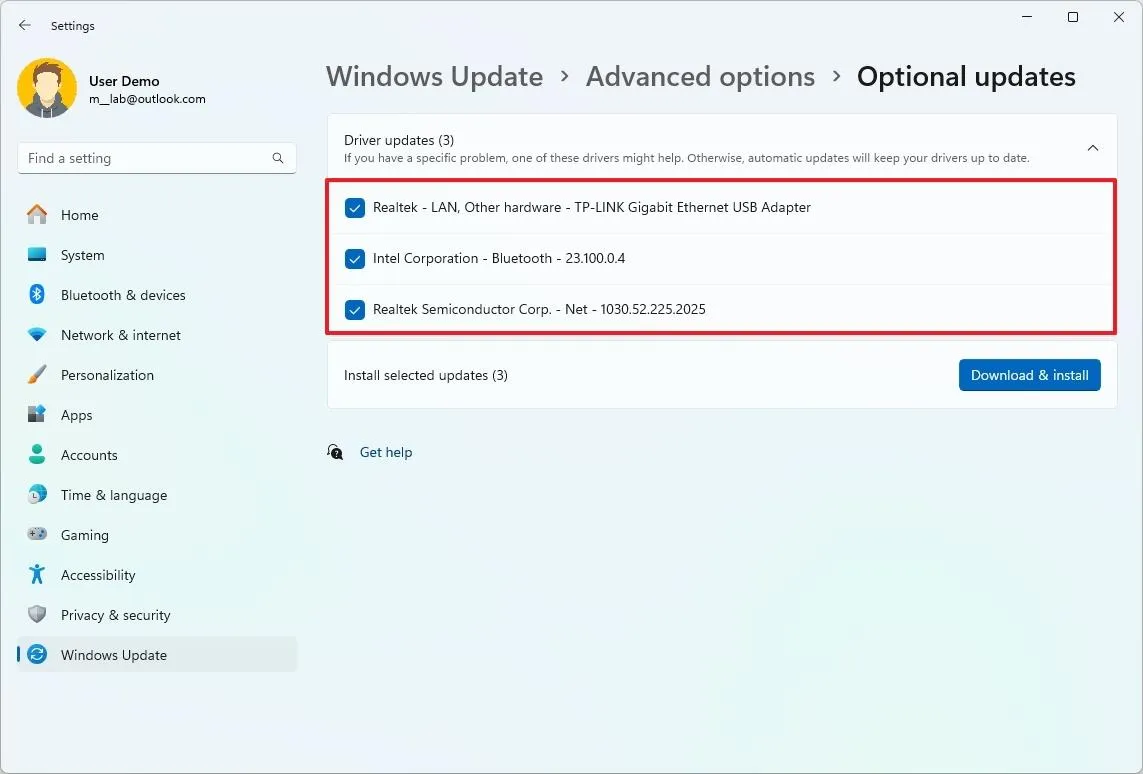Click the Apps icon in sidebar
Viewport: 1143px width, 774px height.
37,415
